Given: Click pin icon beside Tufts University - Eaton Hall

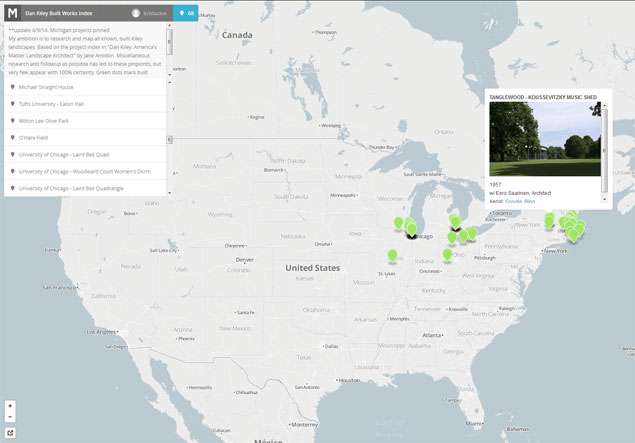Looking at the screenshot, I should [x=13, y=104].
